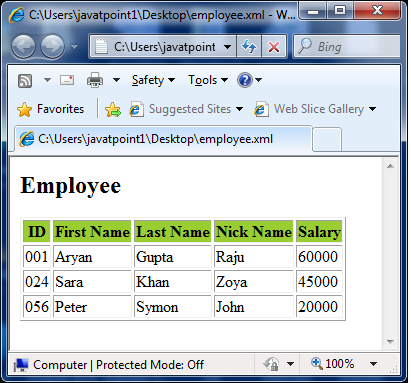Maximize the browser window
The height and width of the screenshot is (383, 411).
click(x=340, y=11)
